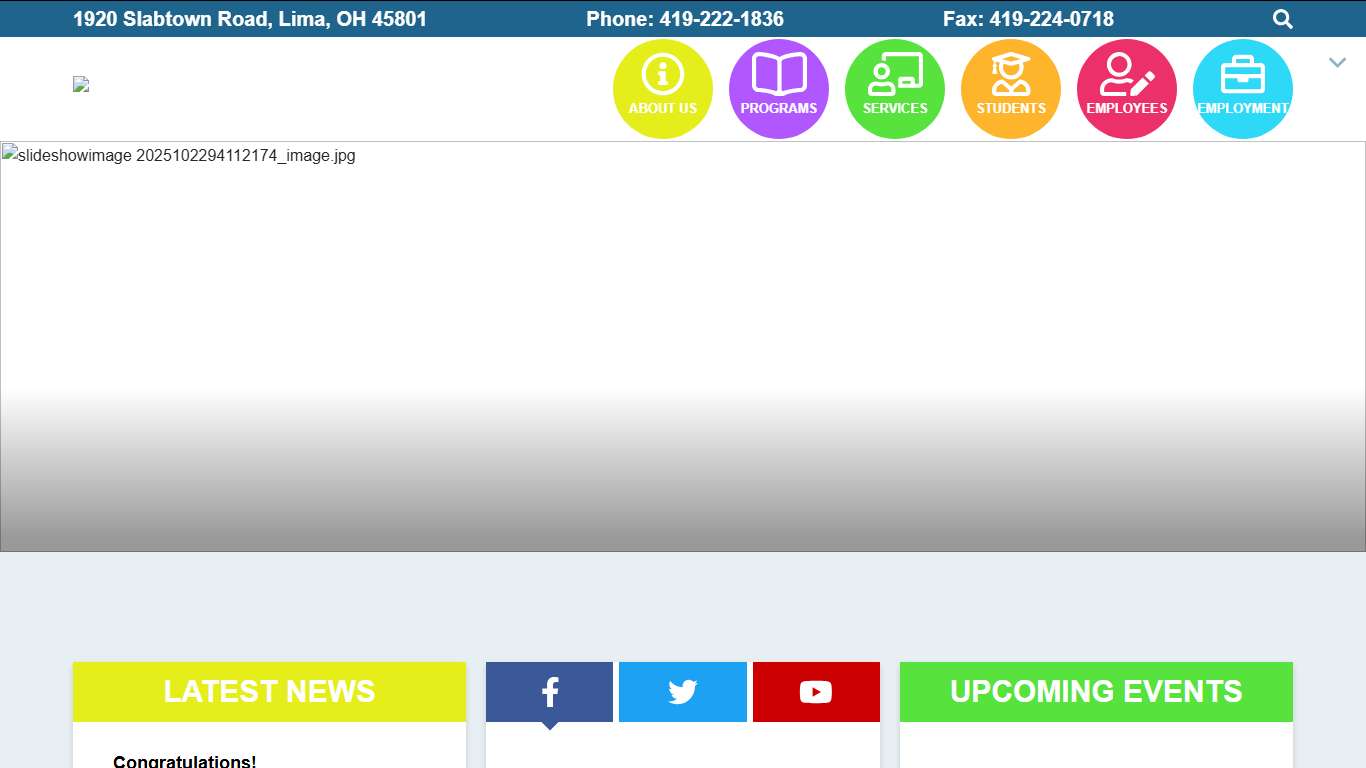Open the search magnifier in top bar

click(1282, 19)
